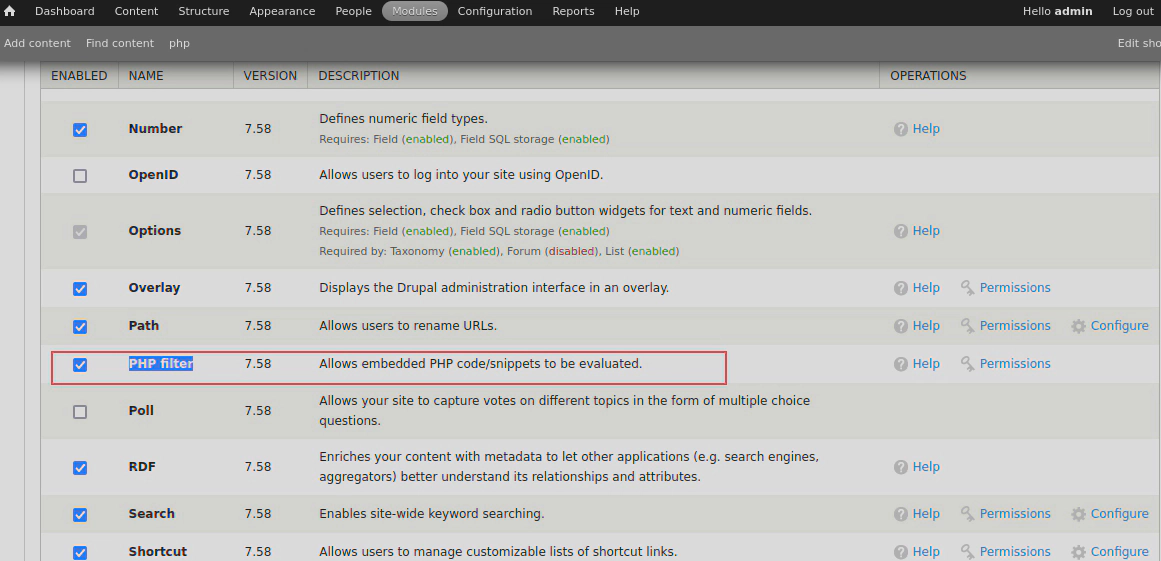
Task: Click the Help icon for RDF module
Action: coord(900,467)
